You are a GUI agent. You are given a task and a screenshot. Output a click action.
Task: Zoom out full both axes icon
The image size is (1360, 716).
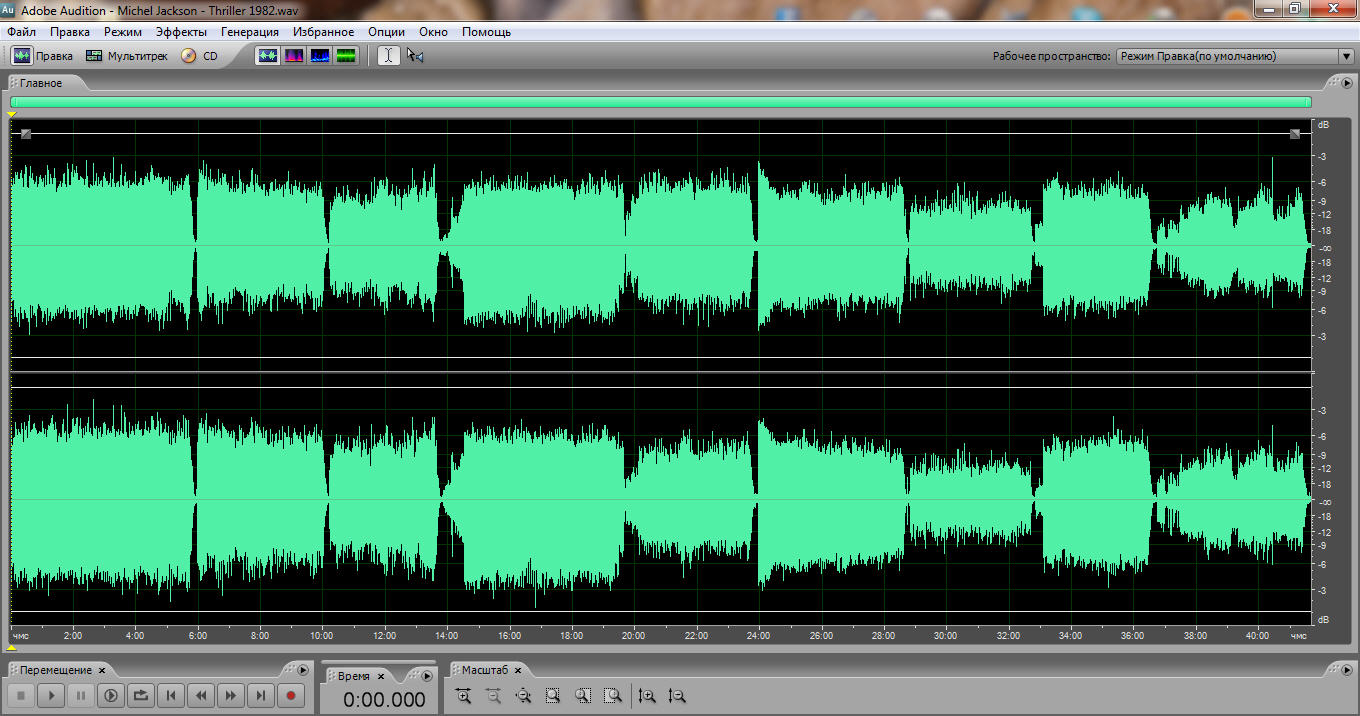(523, 695)
